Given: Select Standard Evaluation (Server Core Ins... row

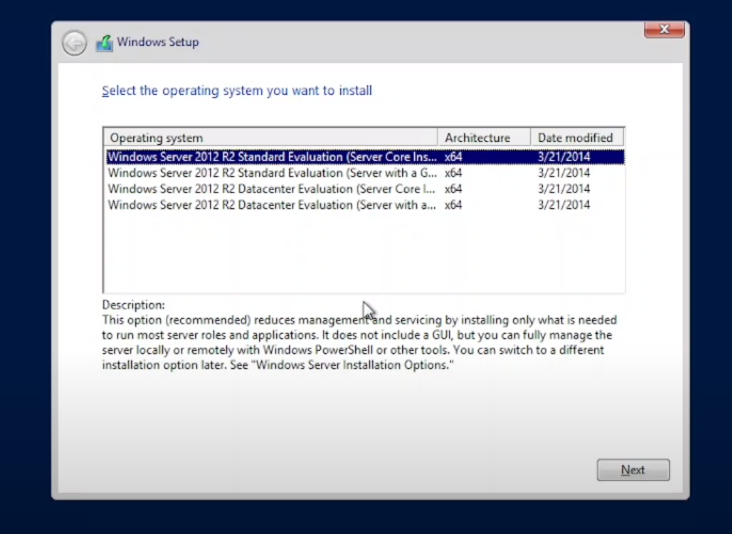Looking at the screenshot, I should [365, 157].
